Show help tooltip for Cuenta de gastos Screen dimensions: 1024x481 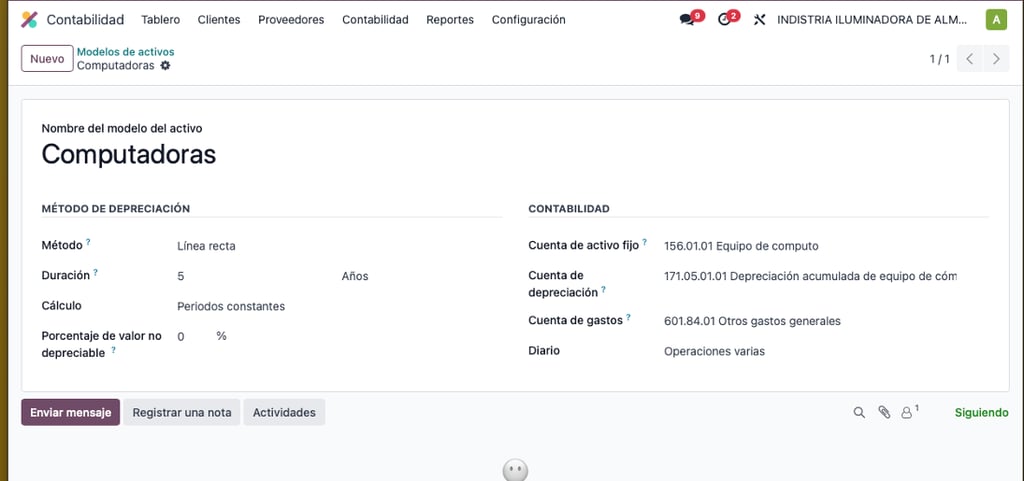[628, 317]
